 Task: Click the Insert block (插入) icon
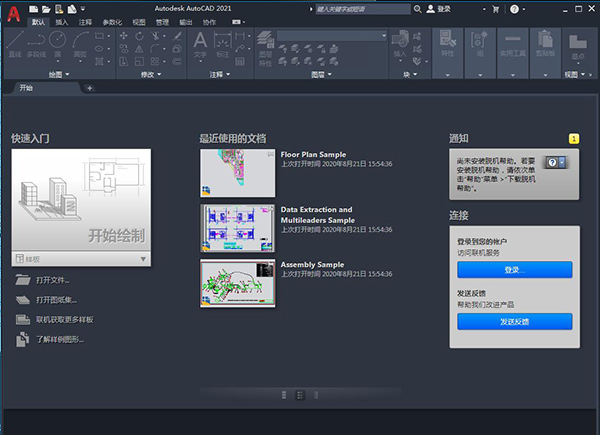coord(400,44)
